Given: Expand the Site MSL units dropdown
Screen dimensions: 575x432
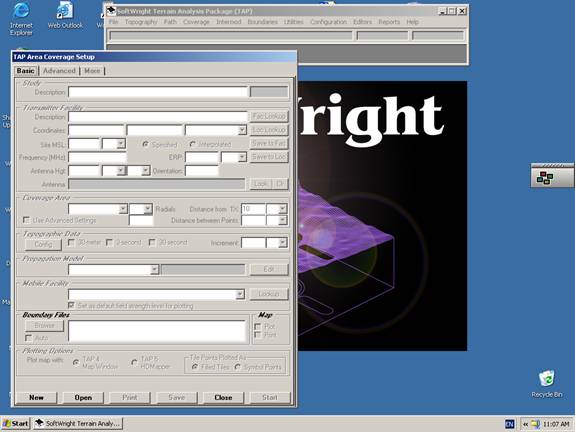Looking at the screenshot, I should (x=121, y=144).
